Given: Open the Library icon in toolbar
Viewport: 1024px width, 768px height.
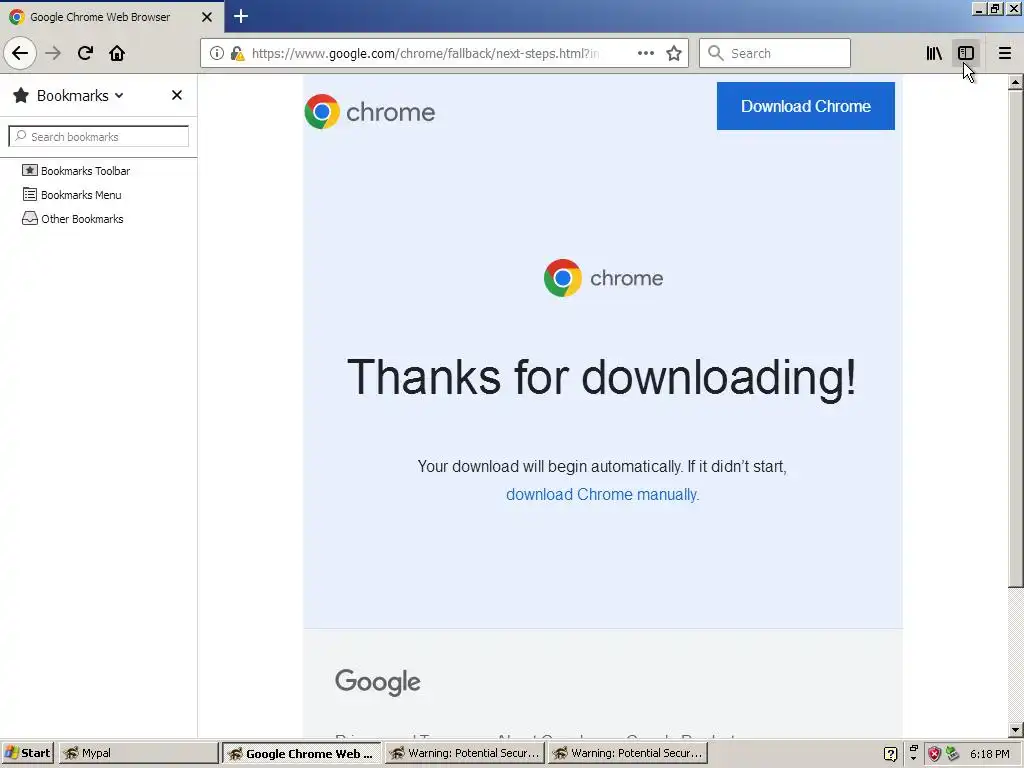Looking at the screenshot, I should [x=934, y=53].
